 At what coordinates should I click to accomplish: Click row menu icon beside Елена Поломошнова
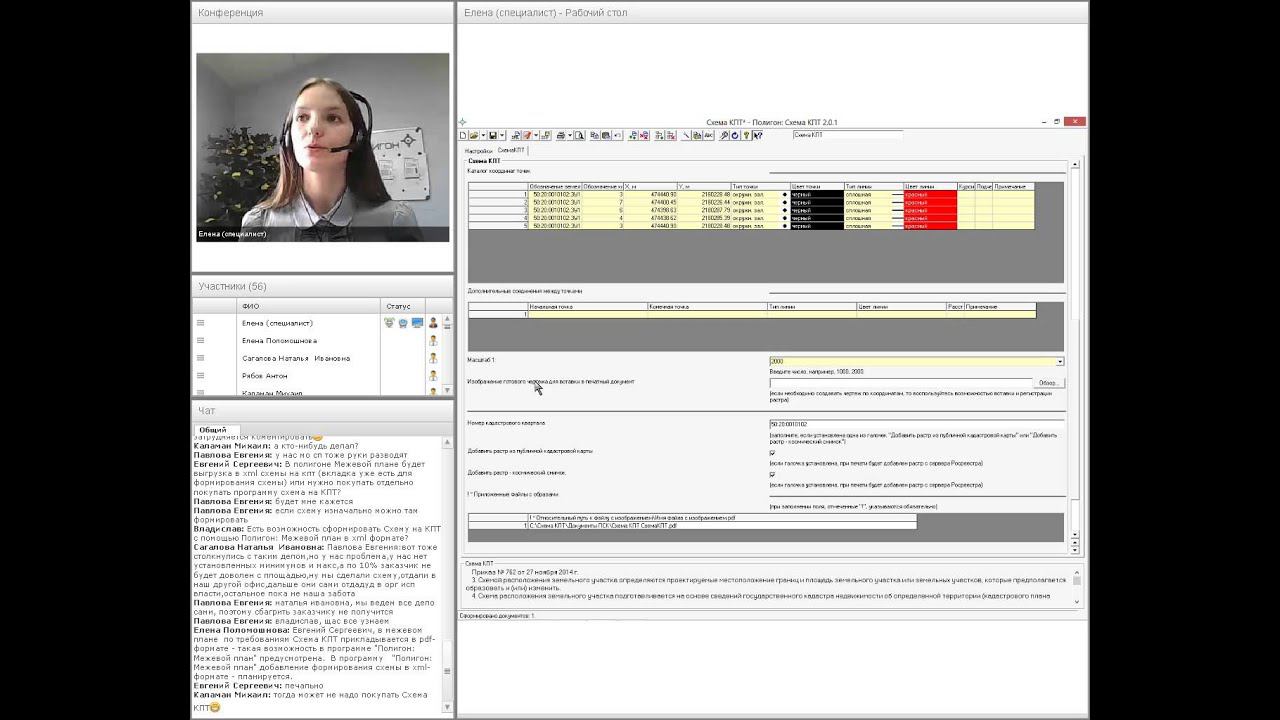point(200,341)
